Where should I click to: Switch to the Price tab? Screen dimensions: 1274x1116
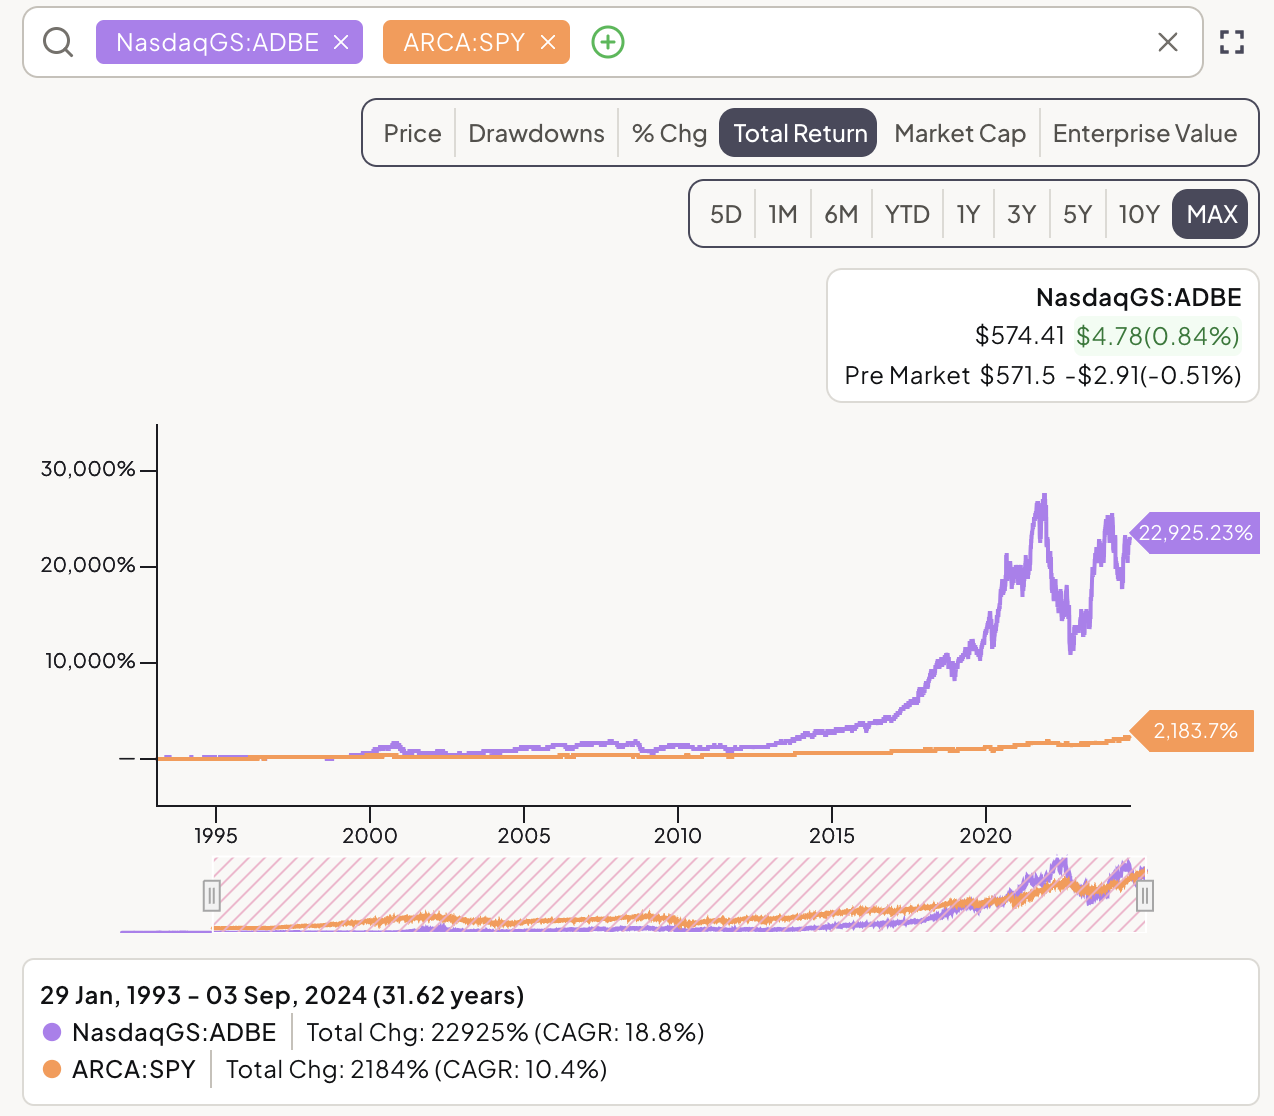coord(412,133)
